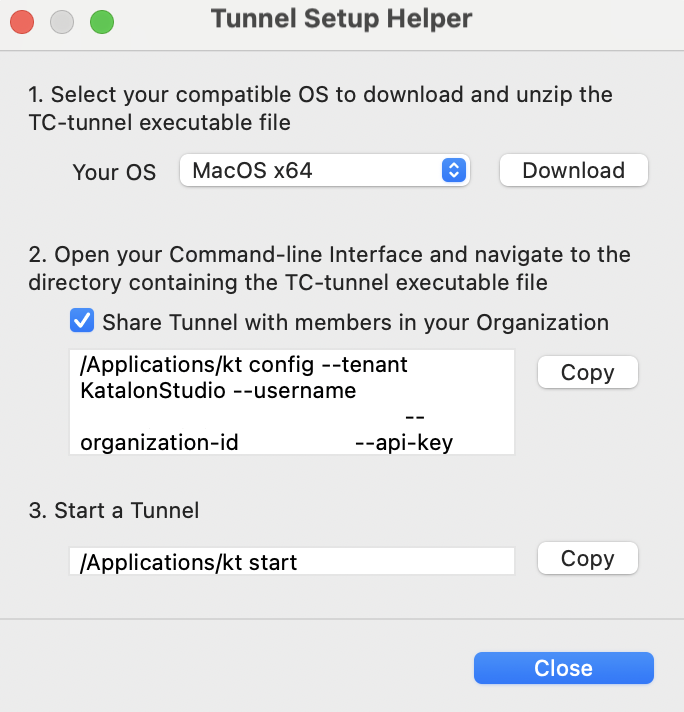
Task: Click the /Applications/kt start command field
Action: point(291,562)
